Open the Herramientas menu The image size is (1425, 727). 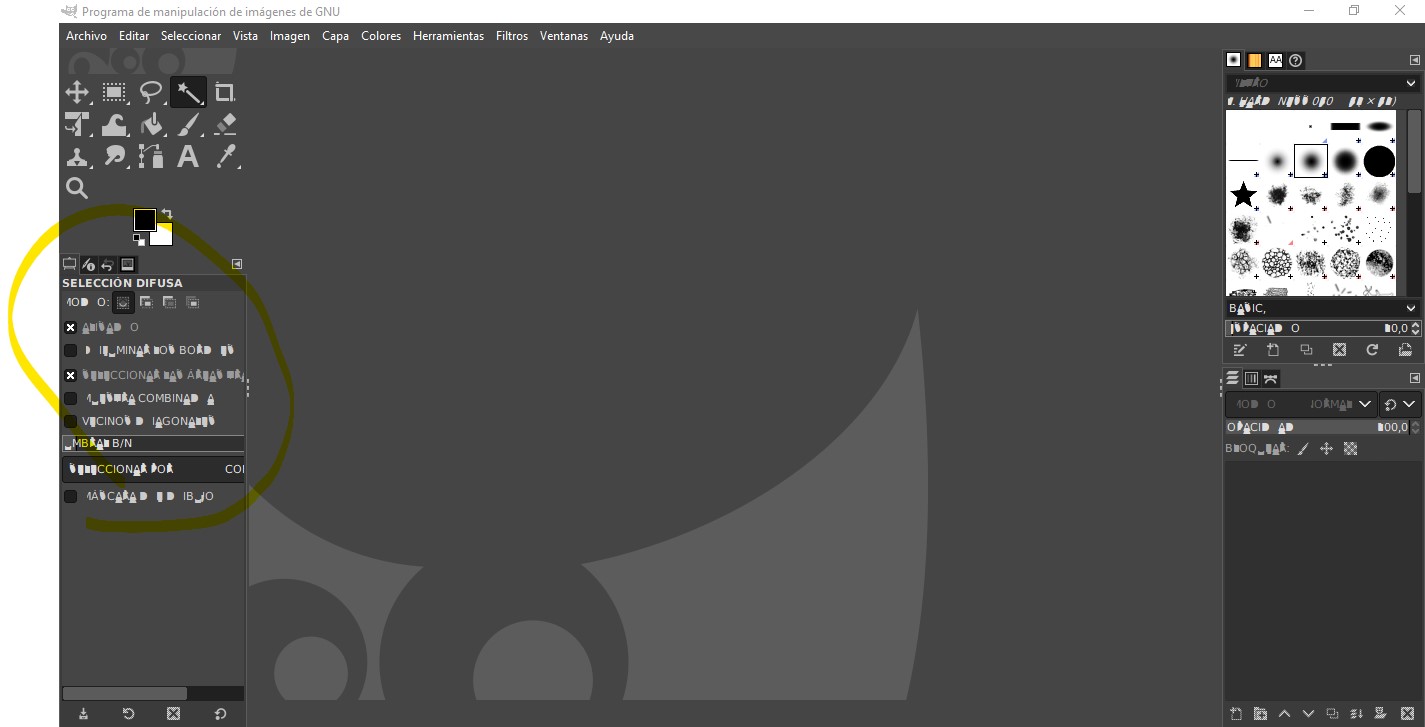pos(448,36)
